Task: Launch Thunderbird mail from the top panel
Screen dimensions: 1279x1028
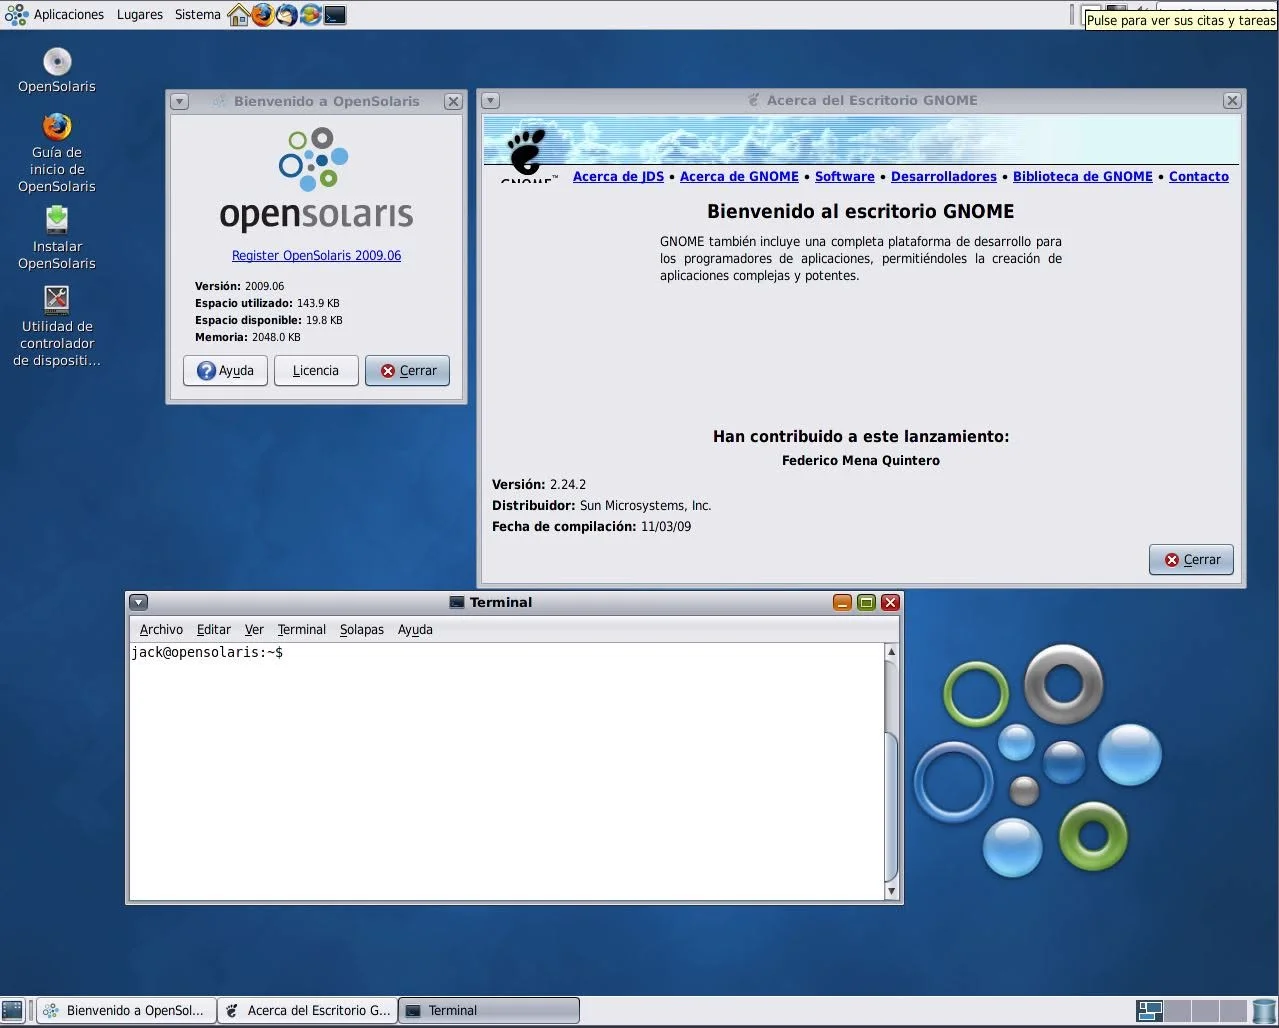Action: [286, 15]
